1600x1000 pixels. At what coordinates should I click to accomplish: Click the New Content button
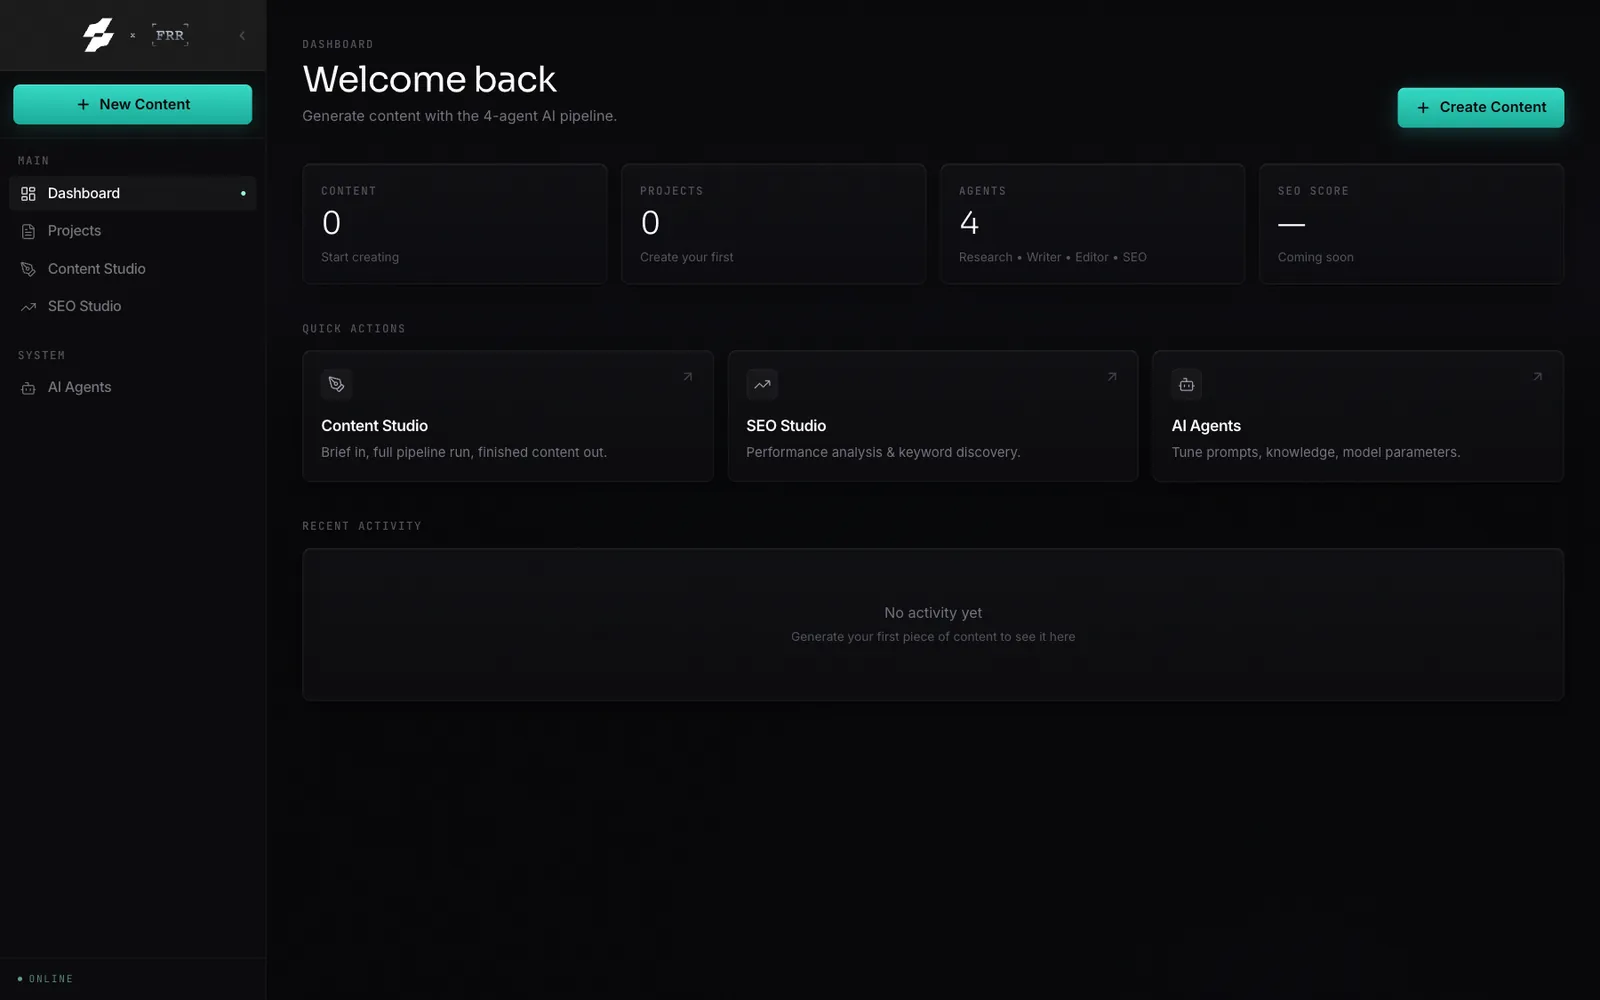click(x=132, y=104)
